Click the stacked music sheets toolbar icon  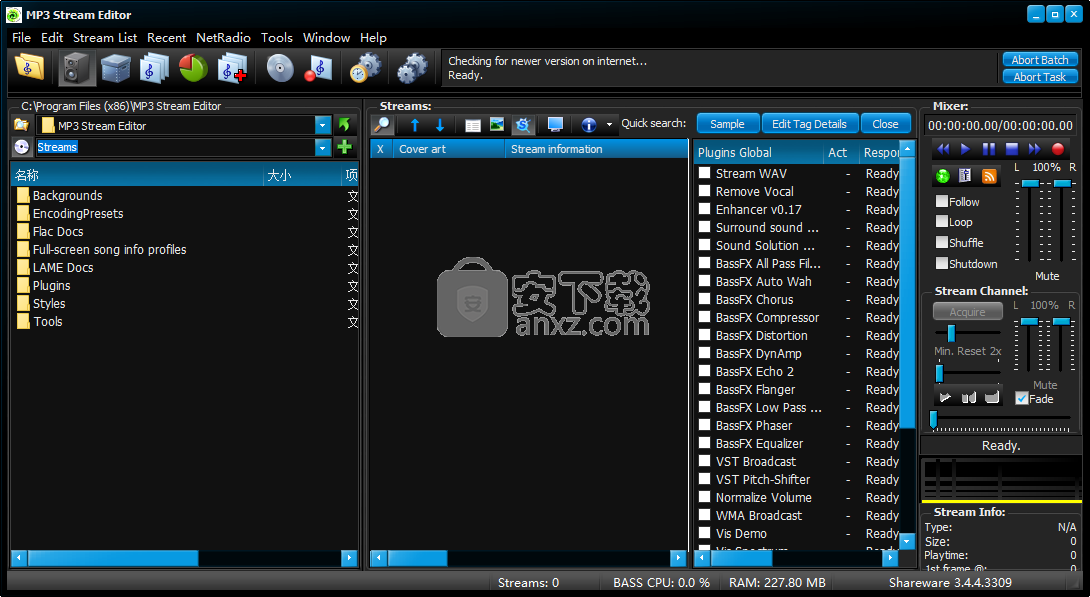coord(154,68)
